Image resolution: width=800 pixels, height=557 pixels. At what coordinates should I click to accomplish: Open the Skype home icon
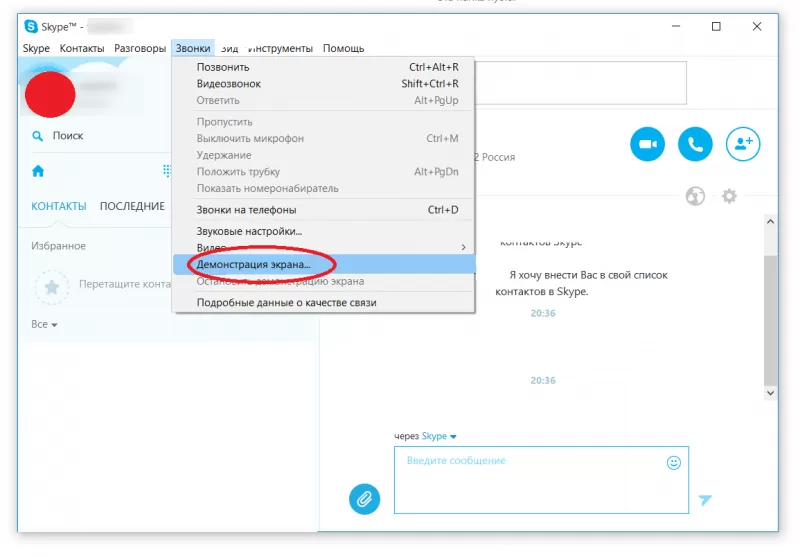coord(38,171)
